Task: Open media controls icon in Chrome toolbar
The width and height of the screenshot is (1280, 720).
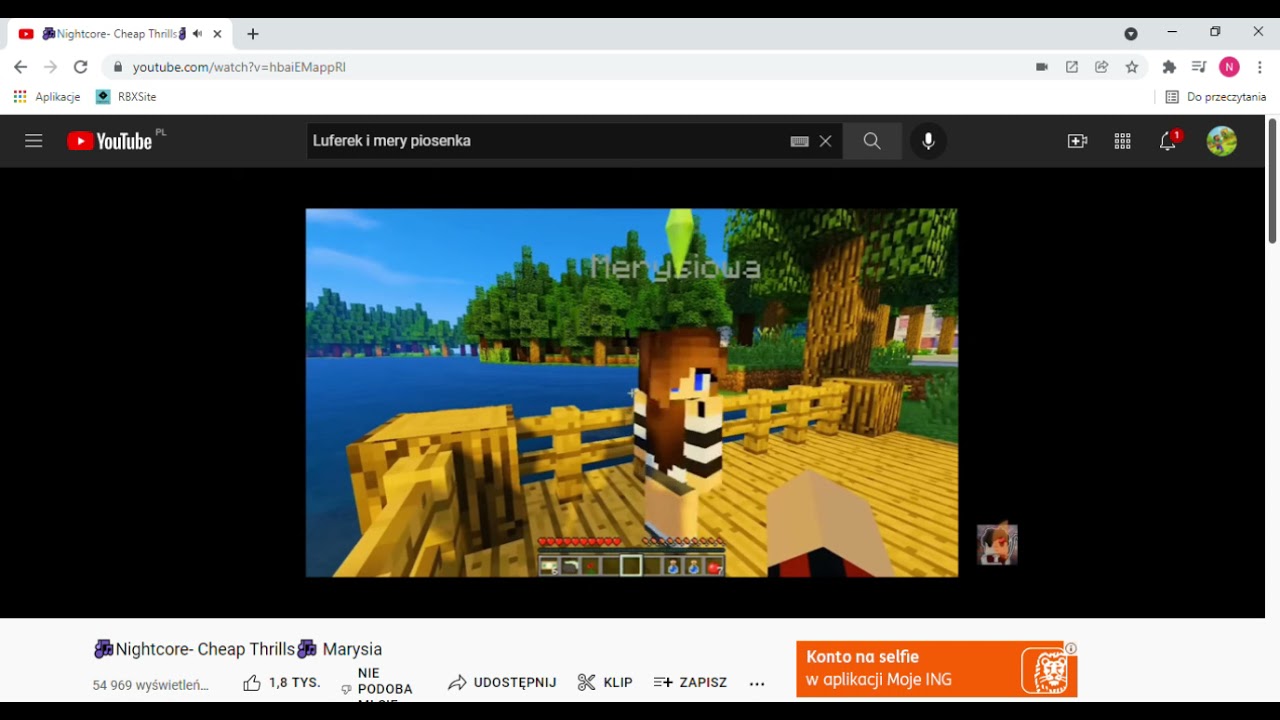Action: (x=1199, y=67)
